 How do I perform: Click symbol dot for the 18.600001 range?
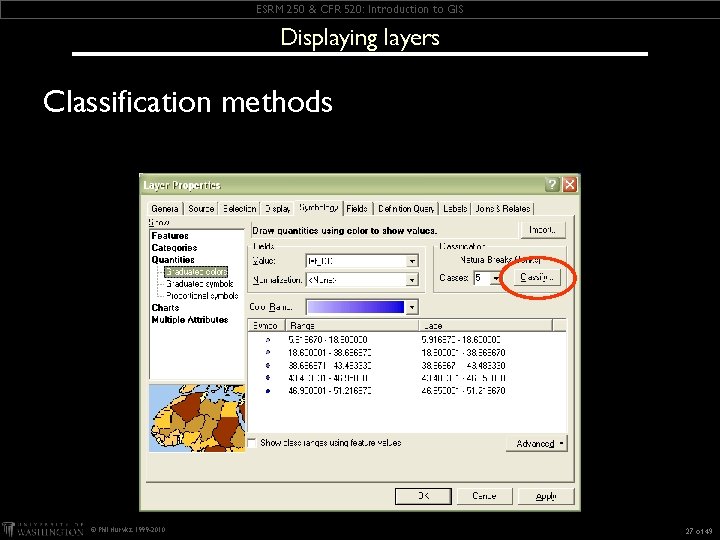[x=268, y=353]
